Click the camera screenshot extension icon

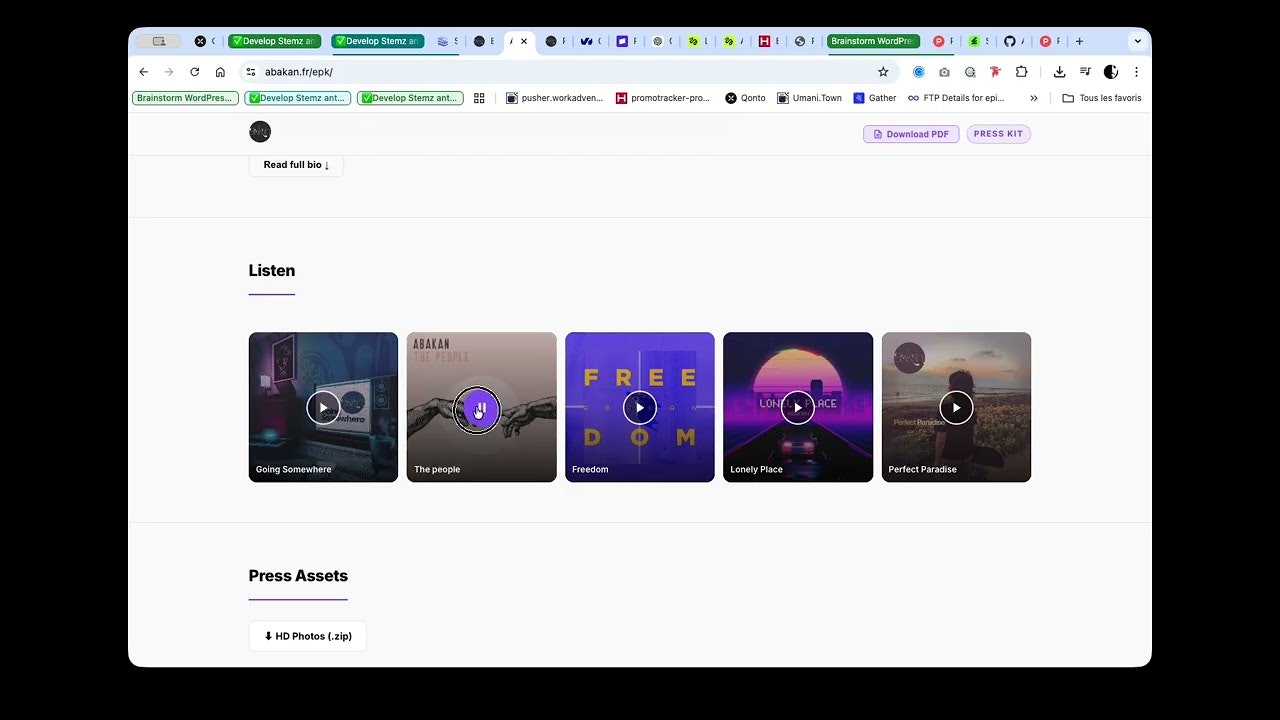(x=944, y=72)
